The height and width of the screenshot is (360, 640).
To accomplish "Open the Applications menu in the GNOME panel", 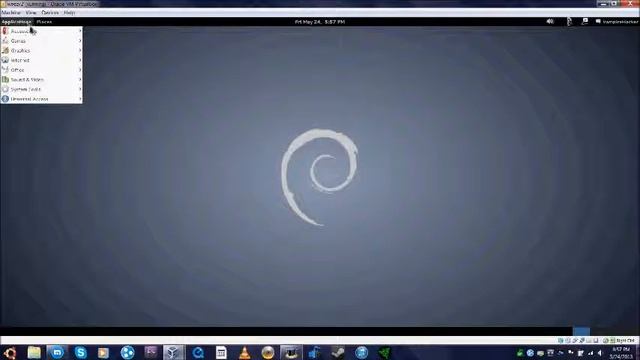I will click(x=16, y=22).
